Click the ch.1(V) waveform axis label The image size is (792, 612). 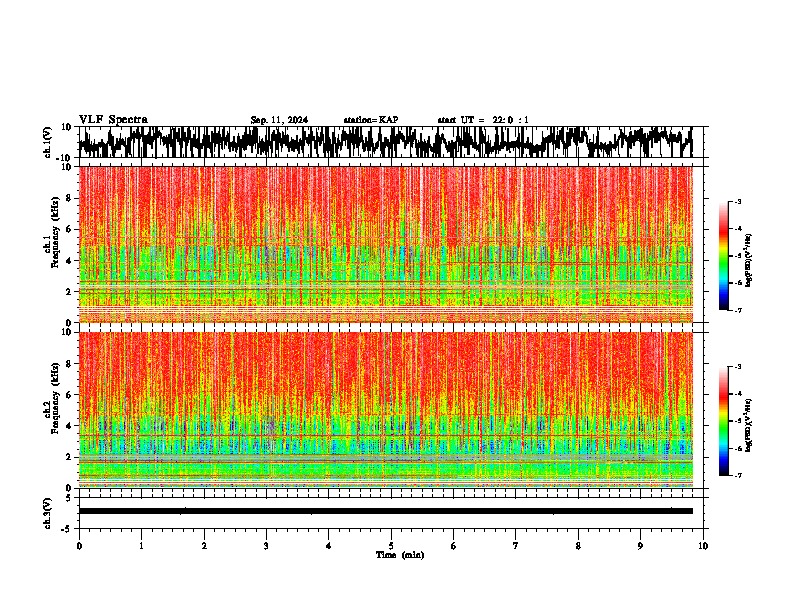pos(48,142)
